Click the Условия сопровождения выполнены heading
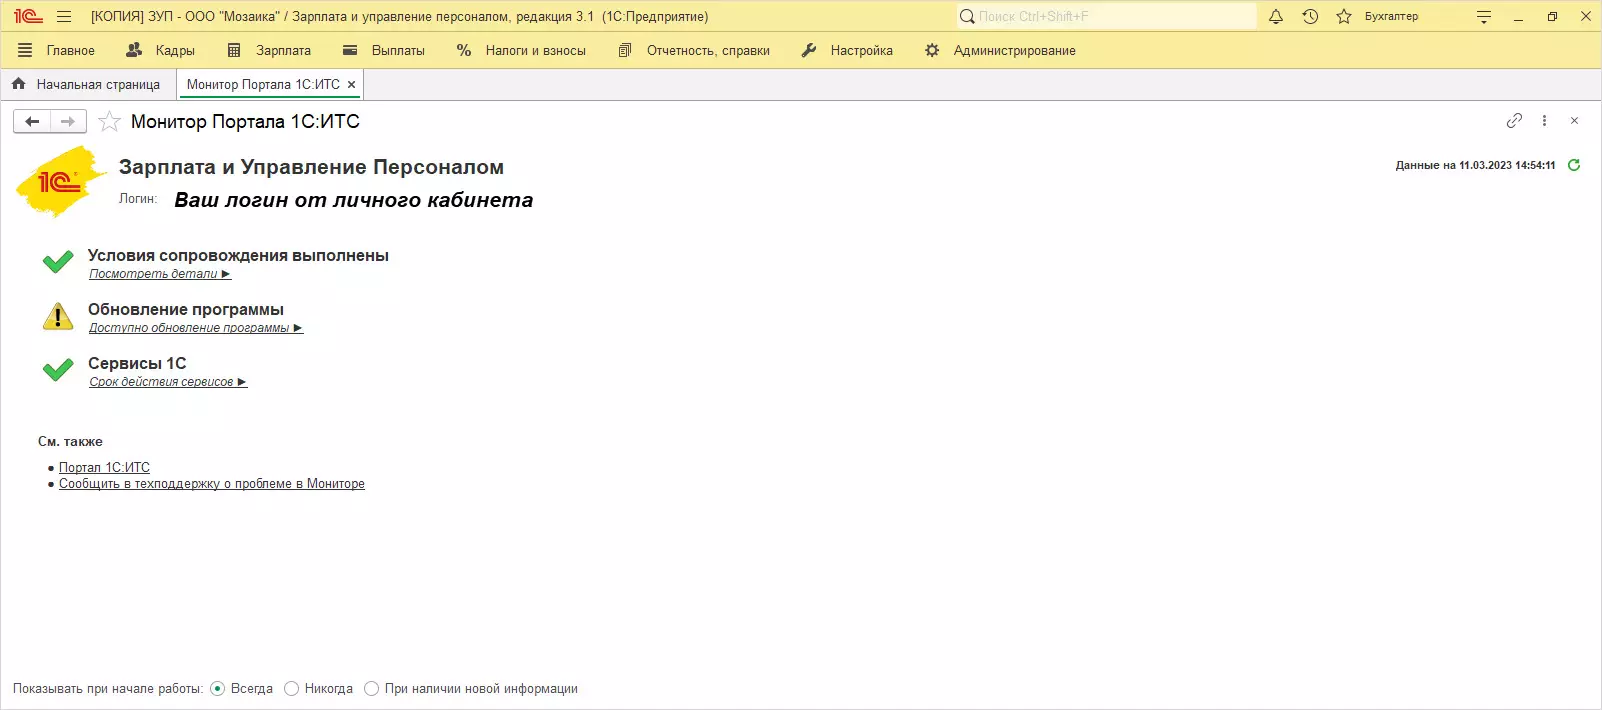The width and height of the screenshot is (1602, 710). pyautogui.click(x=238, y=255)
